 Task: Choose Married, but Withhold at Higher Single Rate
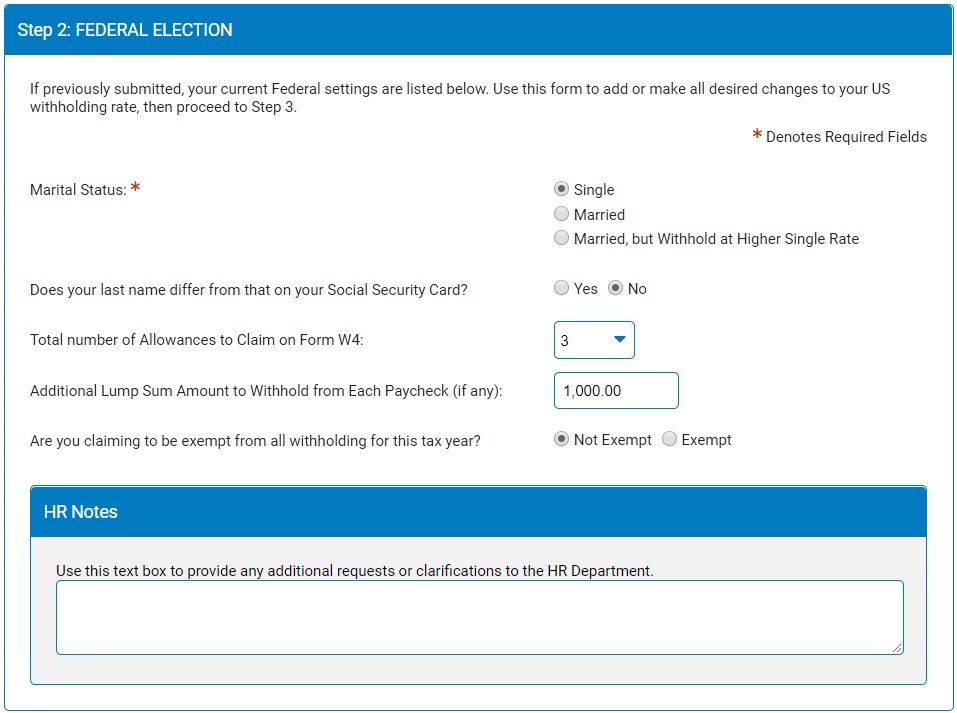(561, 238)
